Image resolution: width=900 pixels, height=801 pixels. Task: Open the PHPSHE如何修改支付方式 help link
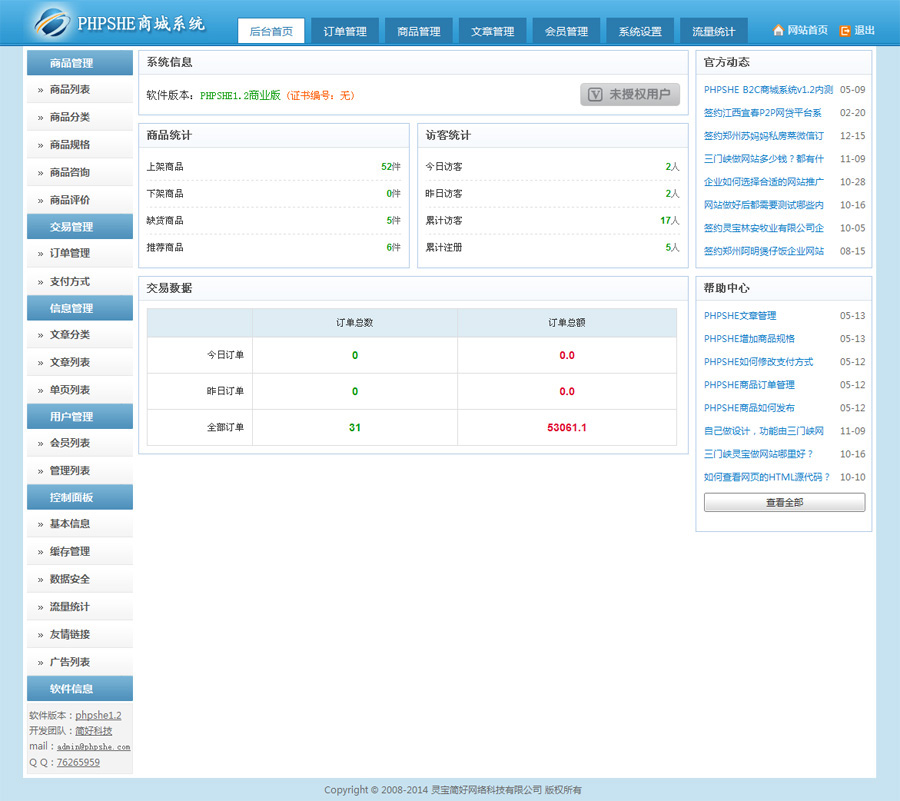coord(758,362)
